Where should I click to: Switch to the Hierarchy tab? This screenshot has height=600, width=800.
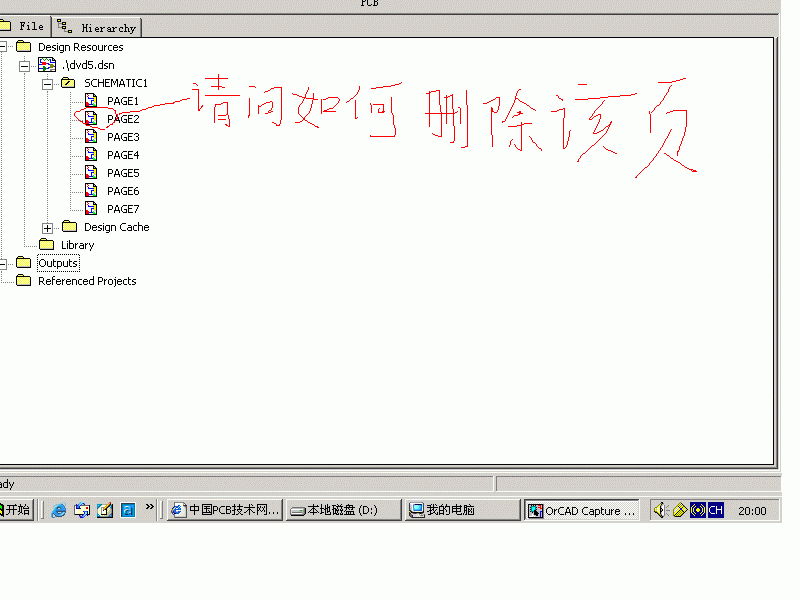coord(96,28)
